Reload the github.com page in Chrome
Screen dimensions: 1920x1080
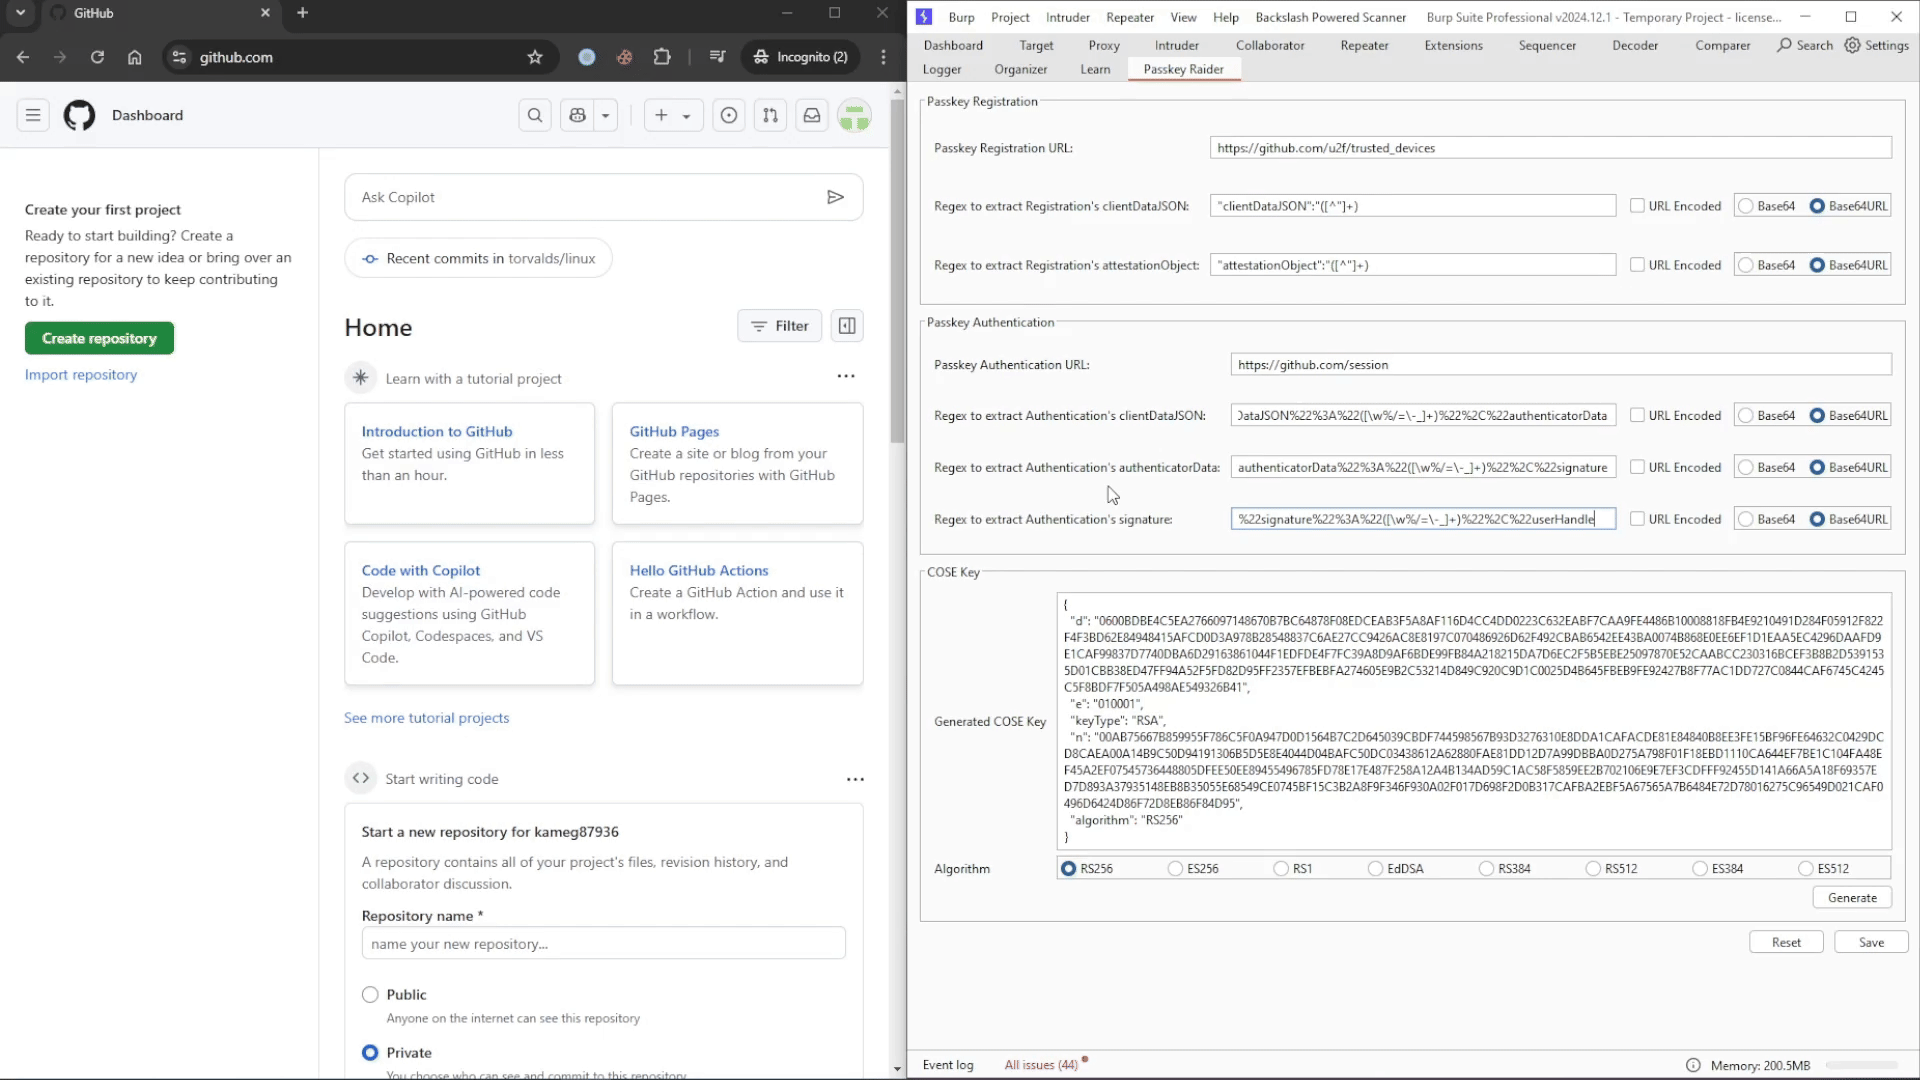coord(97,57)
